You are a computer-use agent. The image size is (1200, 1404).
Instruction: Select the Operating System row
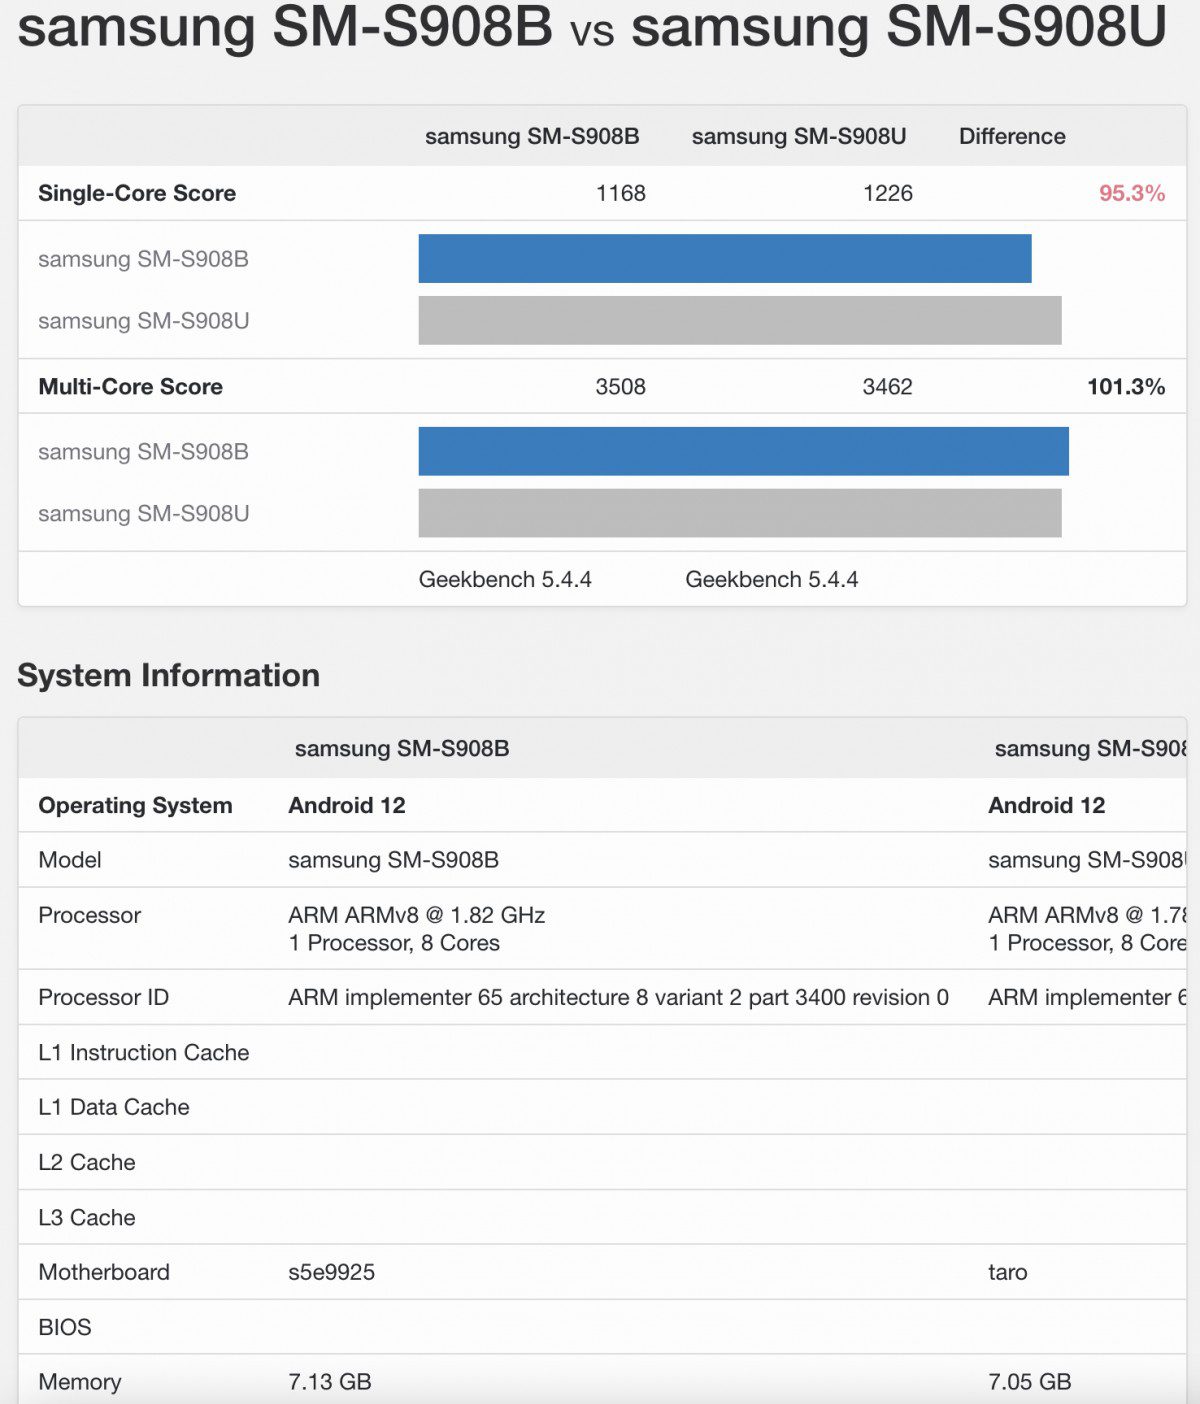tap(135, 805)
